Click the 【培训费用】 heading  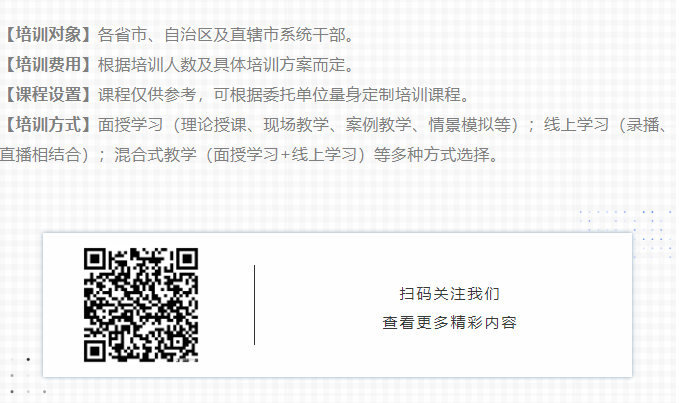(x=48, y=64)
